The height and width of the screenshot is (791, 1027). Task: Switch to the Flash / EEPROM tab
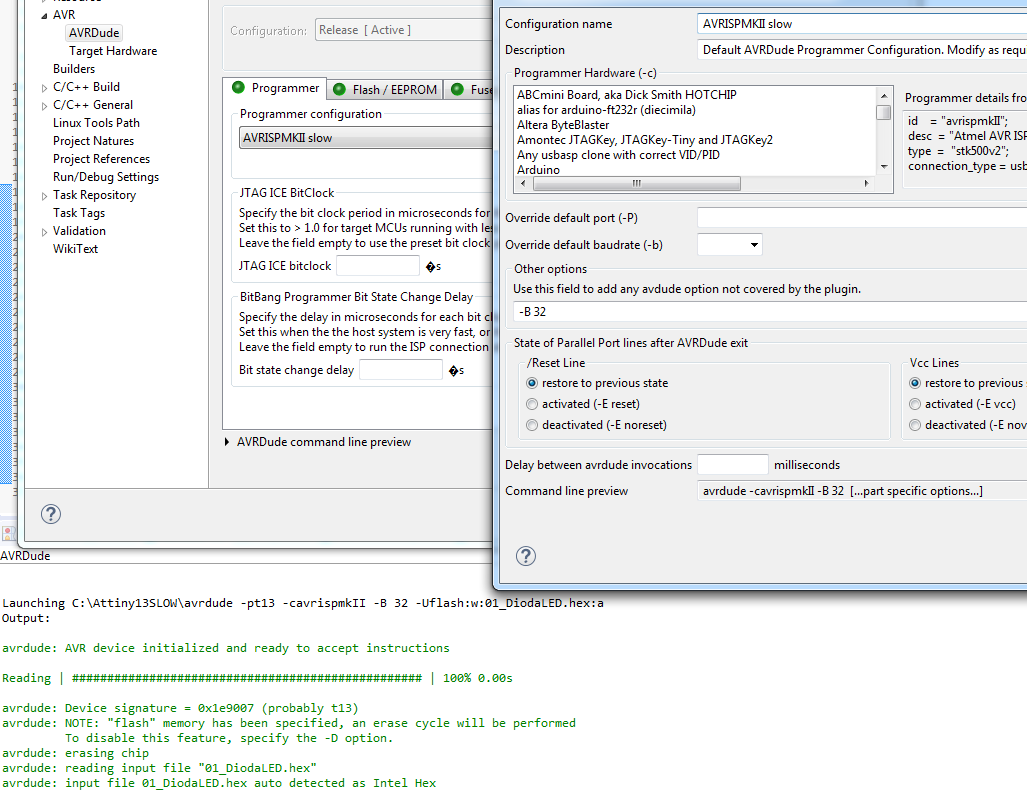(385, 90)
